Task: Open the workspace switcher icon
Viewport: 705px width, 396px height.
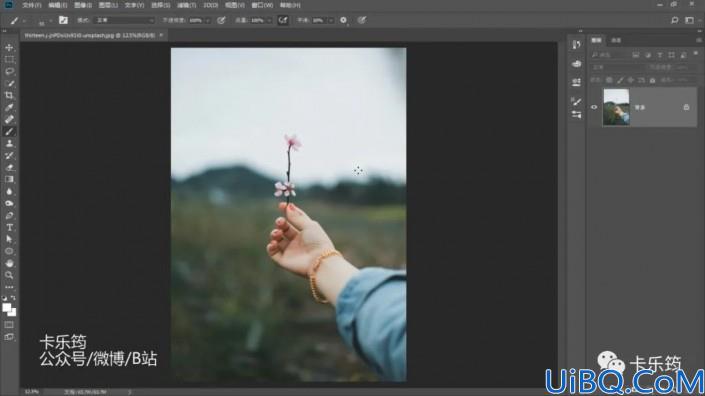Action: [x=689, y=20]
